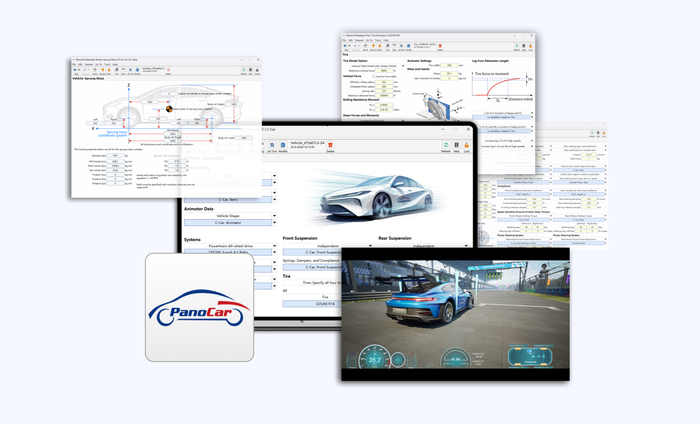Toggle the checkbox beside the Sprung mass field
The image size is (700, 424).
[x=156, y=156]
